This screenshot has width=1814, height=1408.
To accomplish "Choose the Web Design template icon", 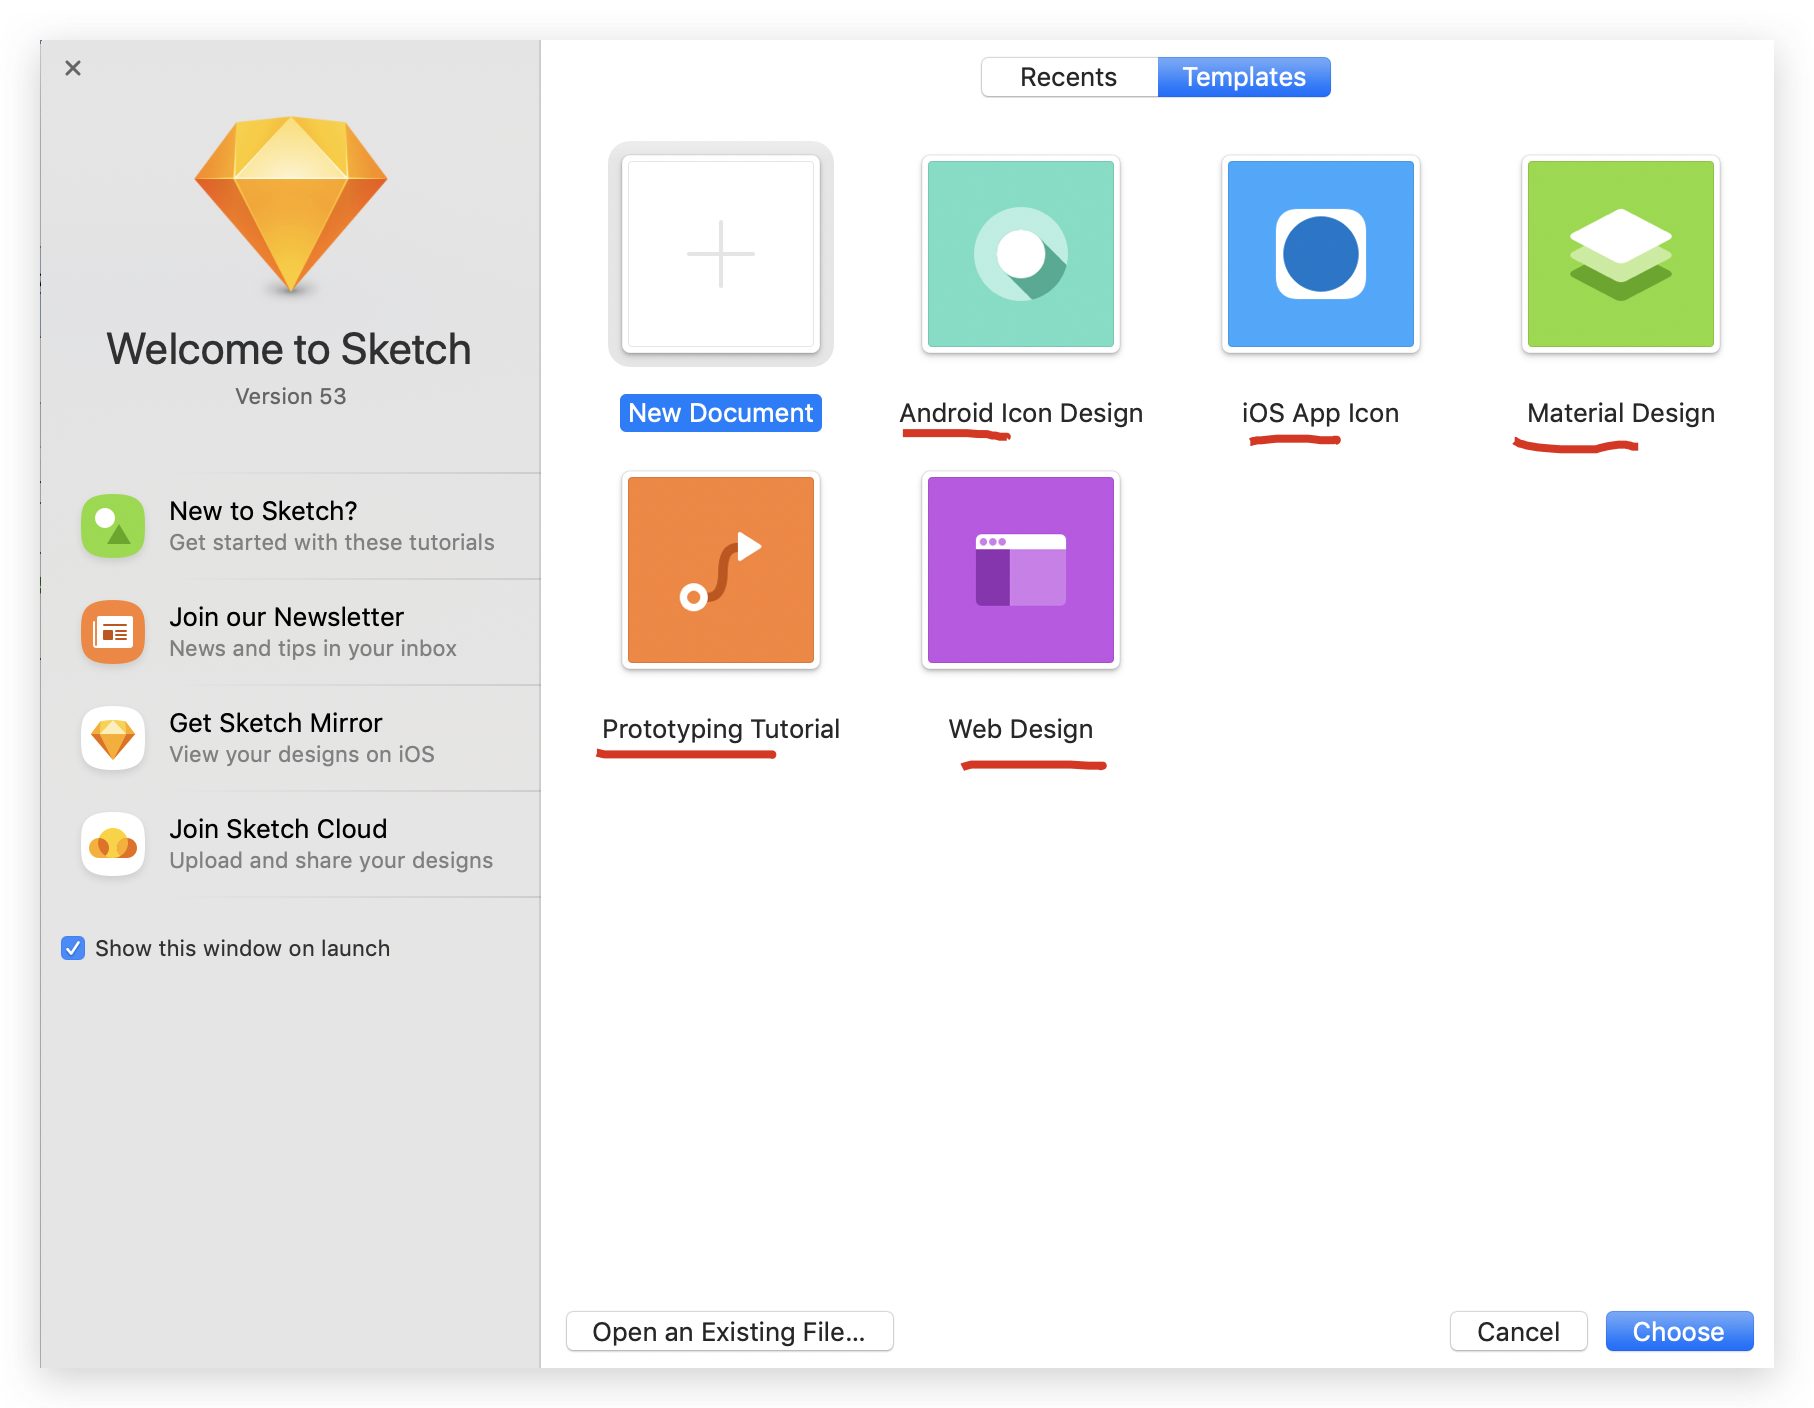I will point(1021,570).
